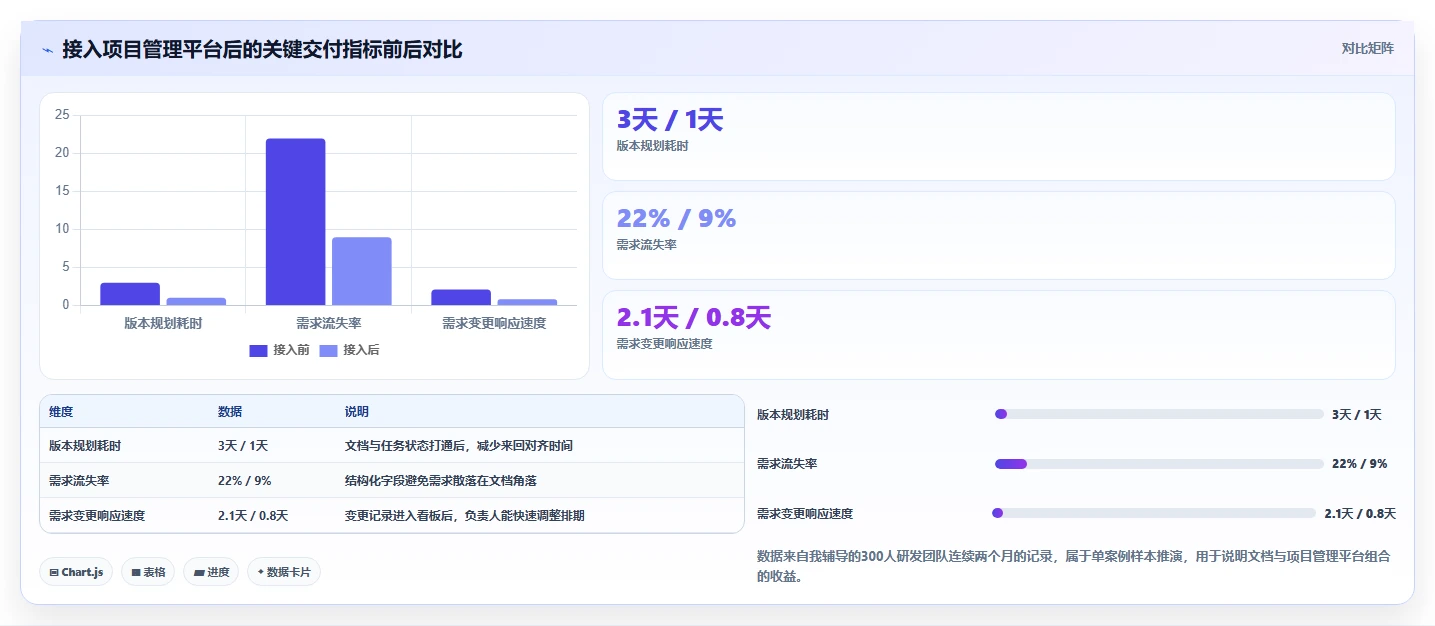Click the 说明 table column header

357,412
